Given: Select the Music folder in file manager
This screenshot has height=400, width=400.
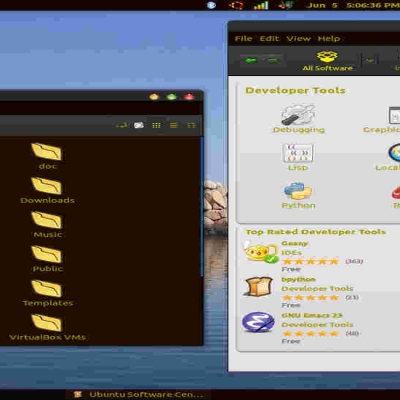Looking at the screenshot, I should (x=47, y=225).
